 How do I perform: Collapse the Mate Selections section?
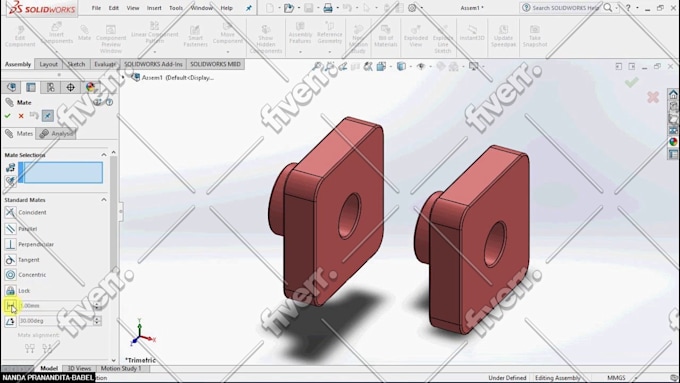[104, 155]
